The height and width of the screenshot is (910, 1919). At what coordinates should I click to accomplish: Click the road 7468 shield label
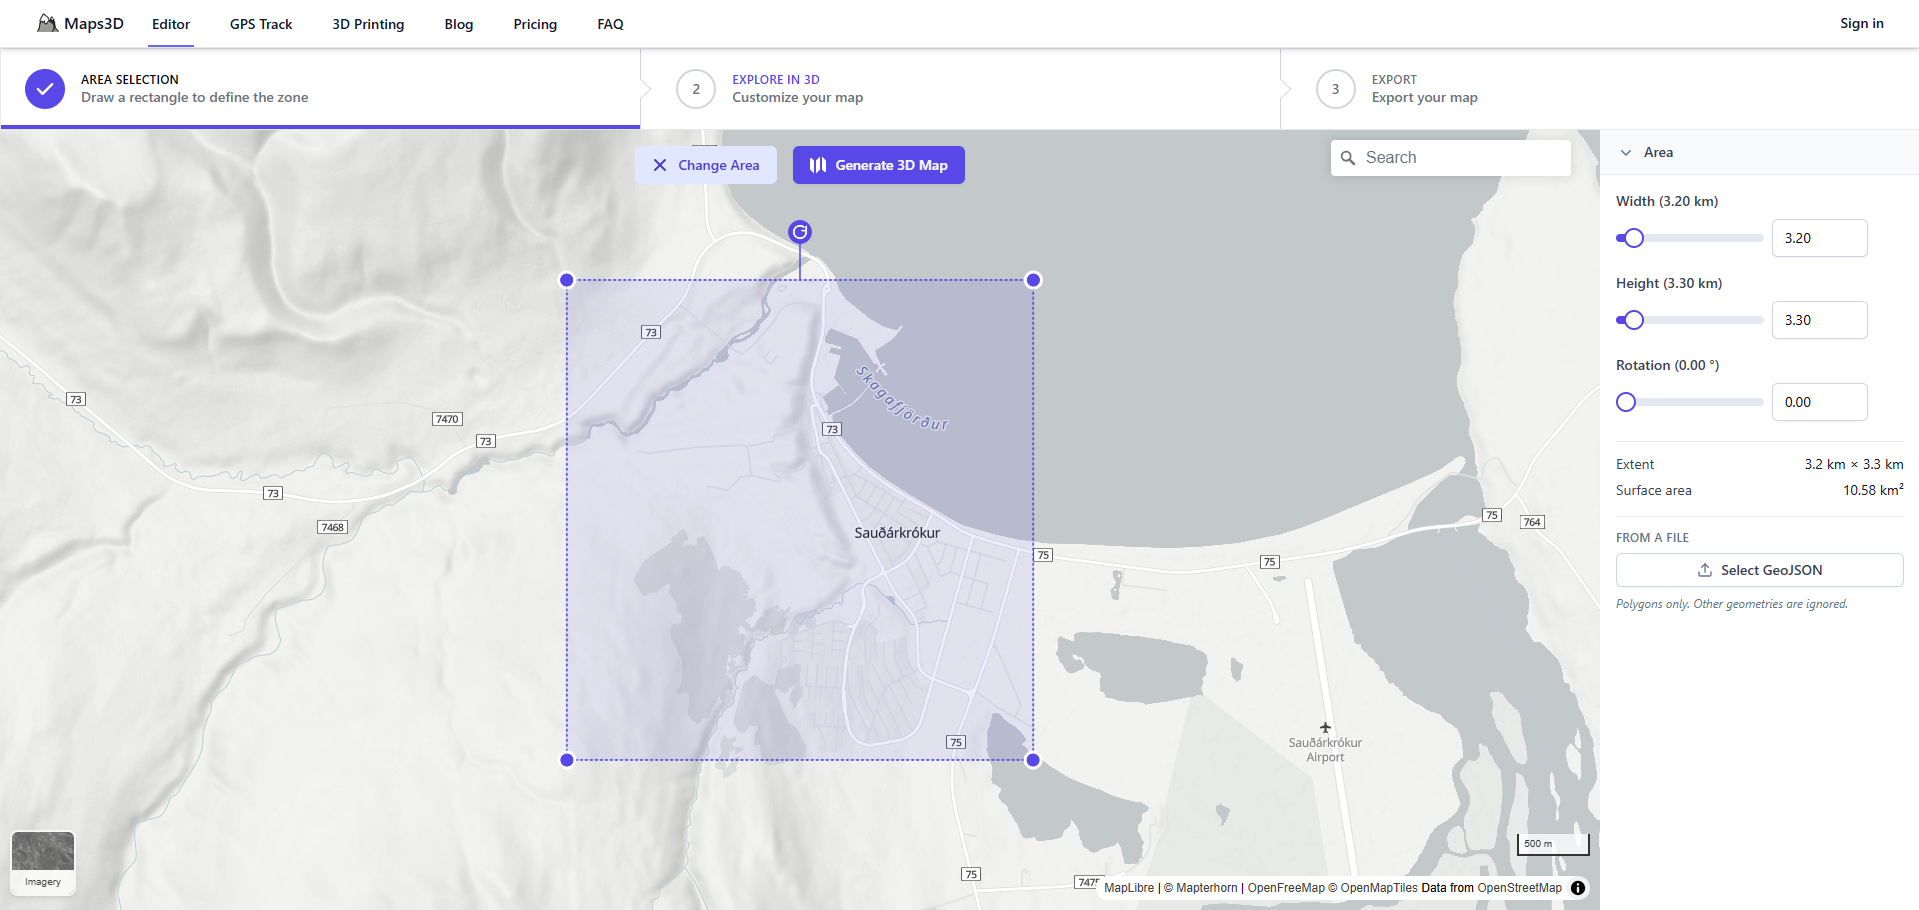pos(333,527)
